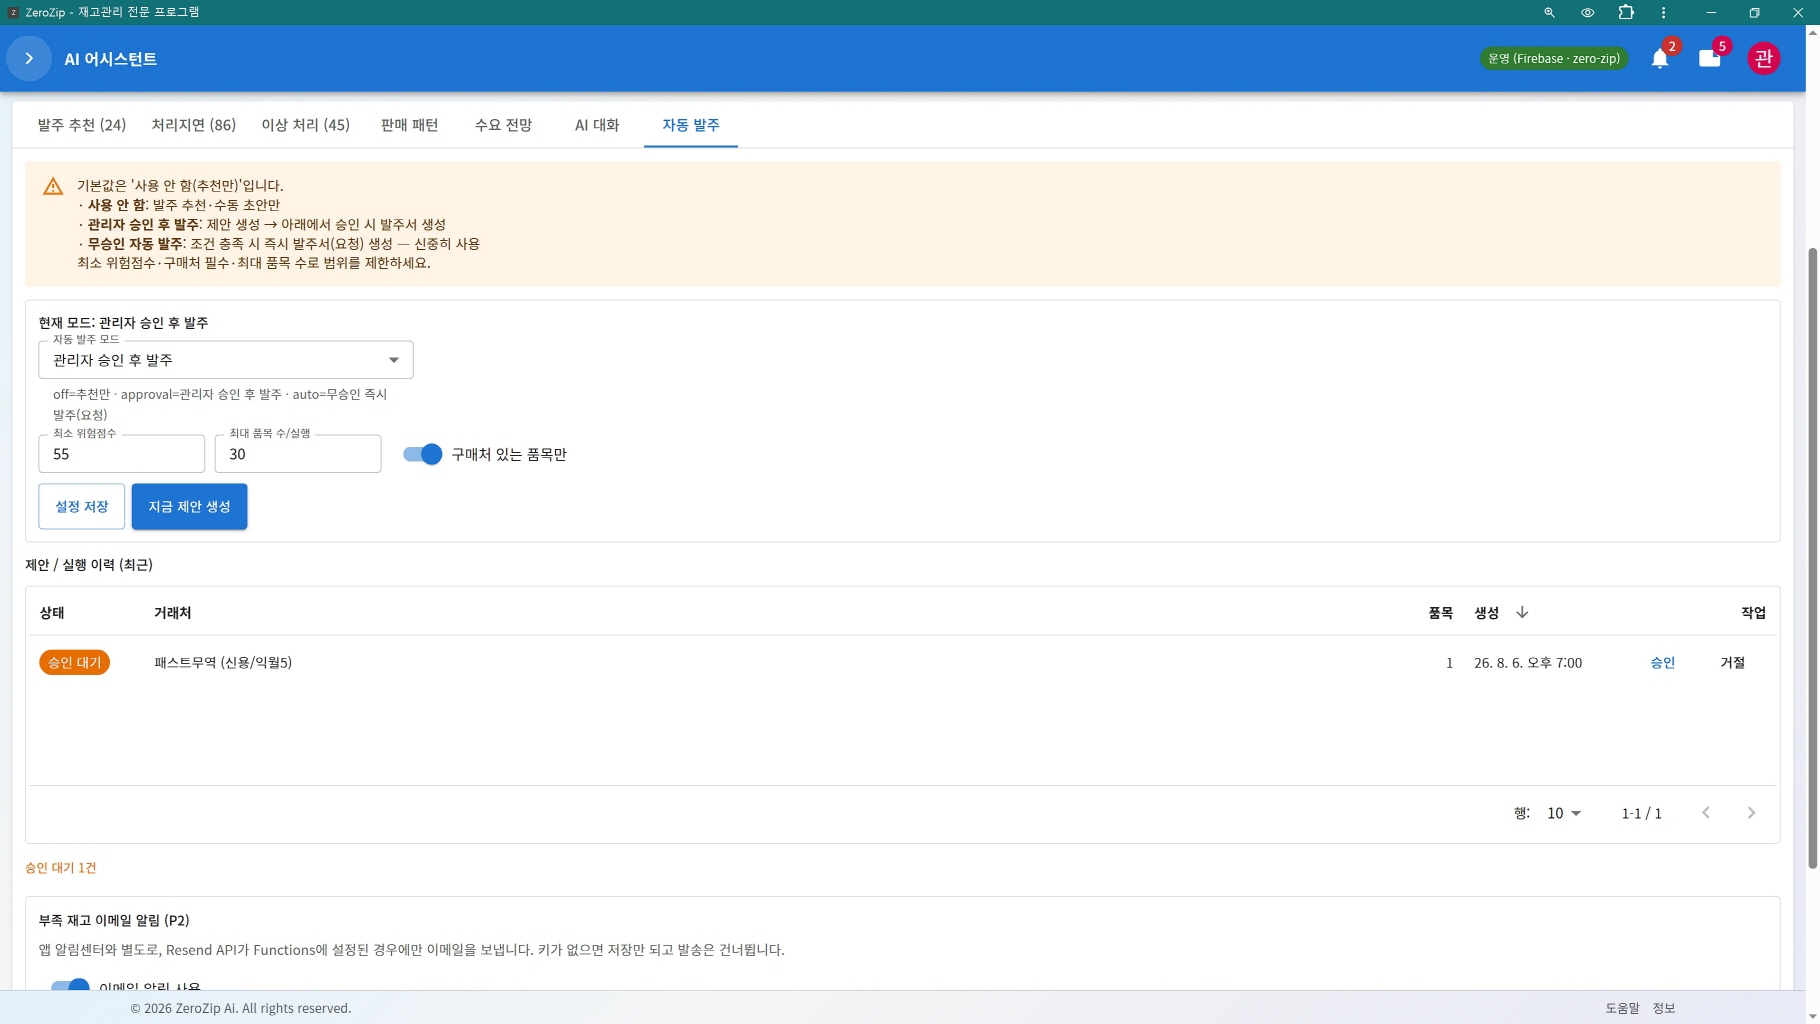Click the '현재 모드: 관리자 승인 후 발주' text
The width and height of the screenshot is (1820, 1024).
(123, 323)
